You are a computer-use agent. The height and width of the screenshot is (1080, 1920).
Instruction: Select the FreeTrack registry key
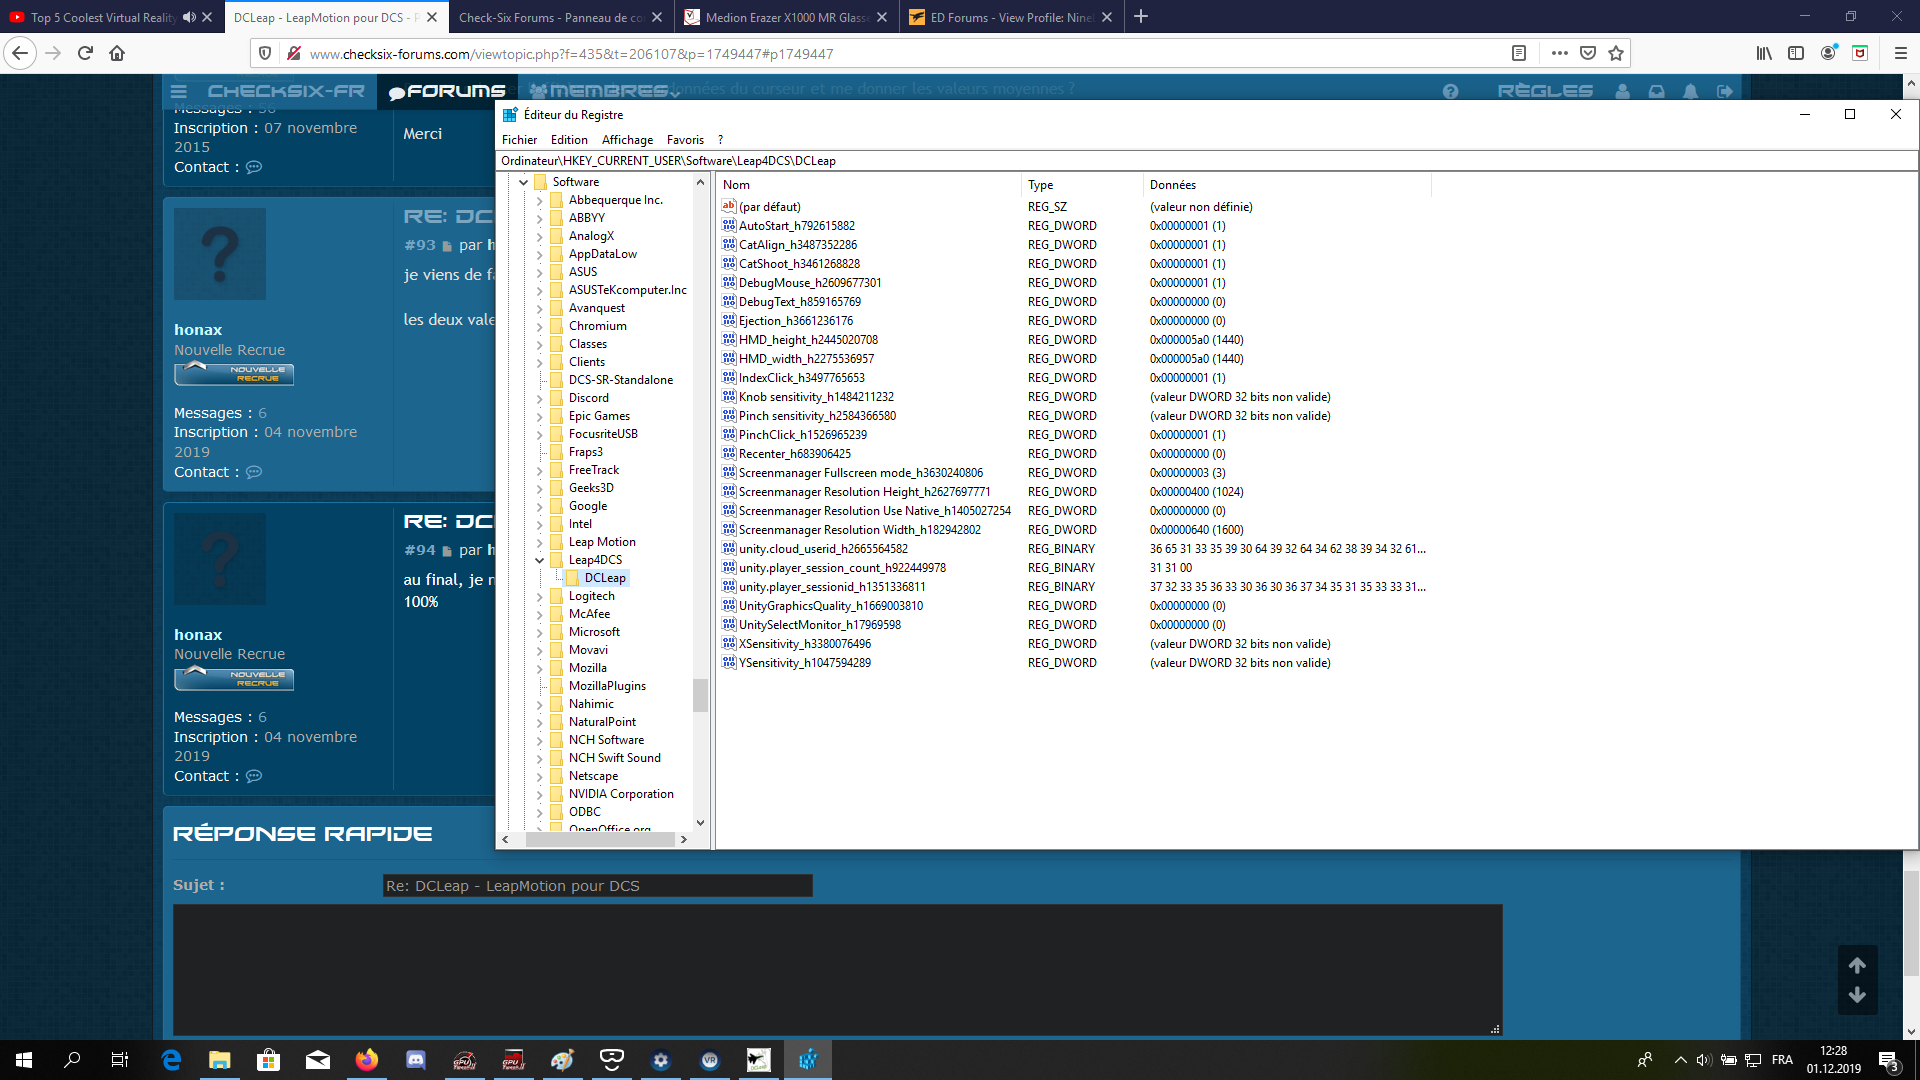click(594, 470)
